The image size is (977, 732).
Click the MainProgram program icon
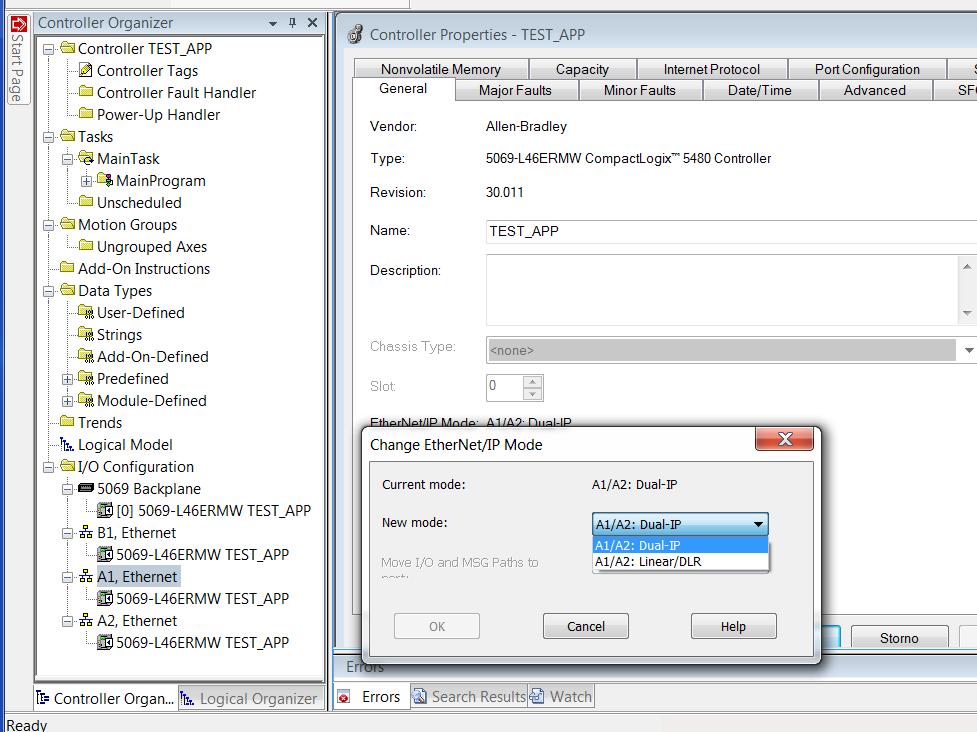tap(105, 180)
